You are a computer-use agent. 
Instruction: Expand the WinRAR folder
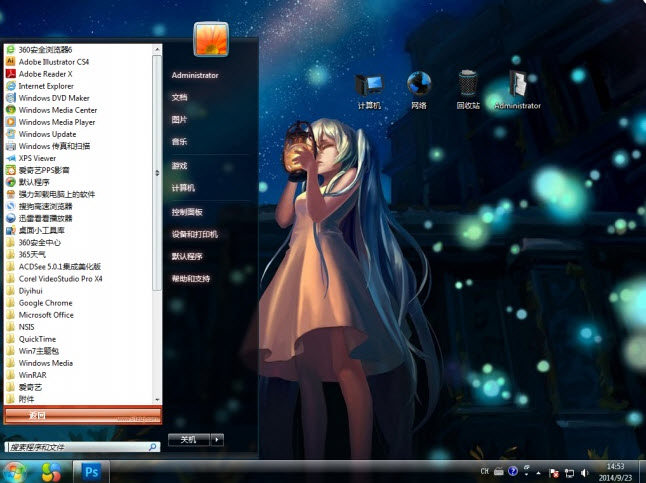[27, 375]
